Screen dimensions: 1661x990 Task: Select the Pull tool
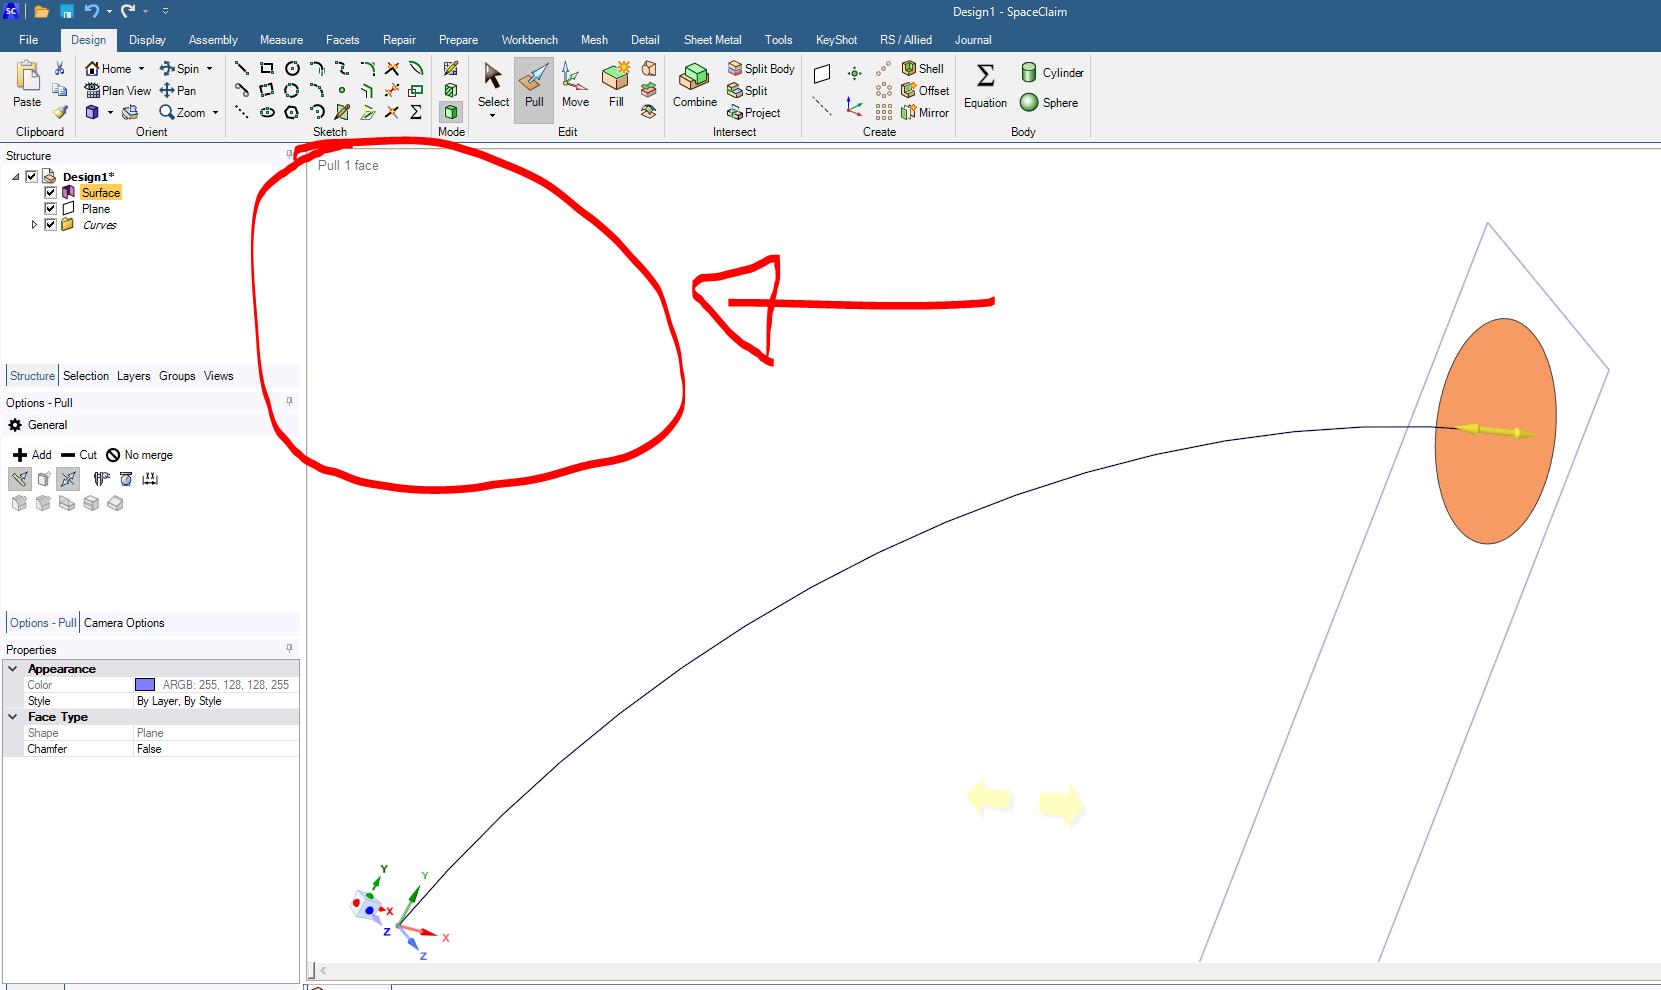coord(534,89)
